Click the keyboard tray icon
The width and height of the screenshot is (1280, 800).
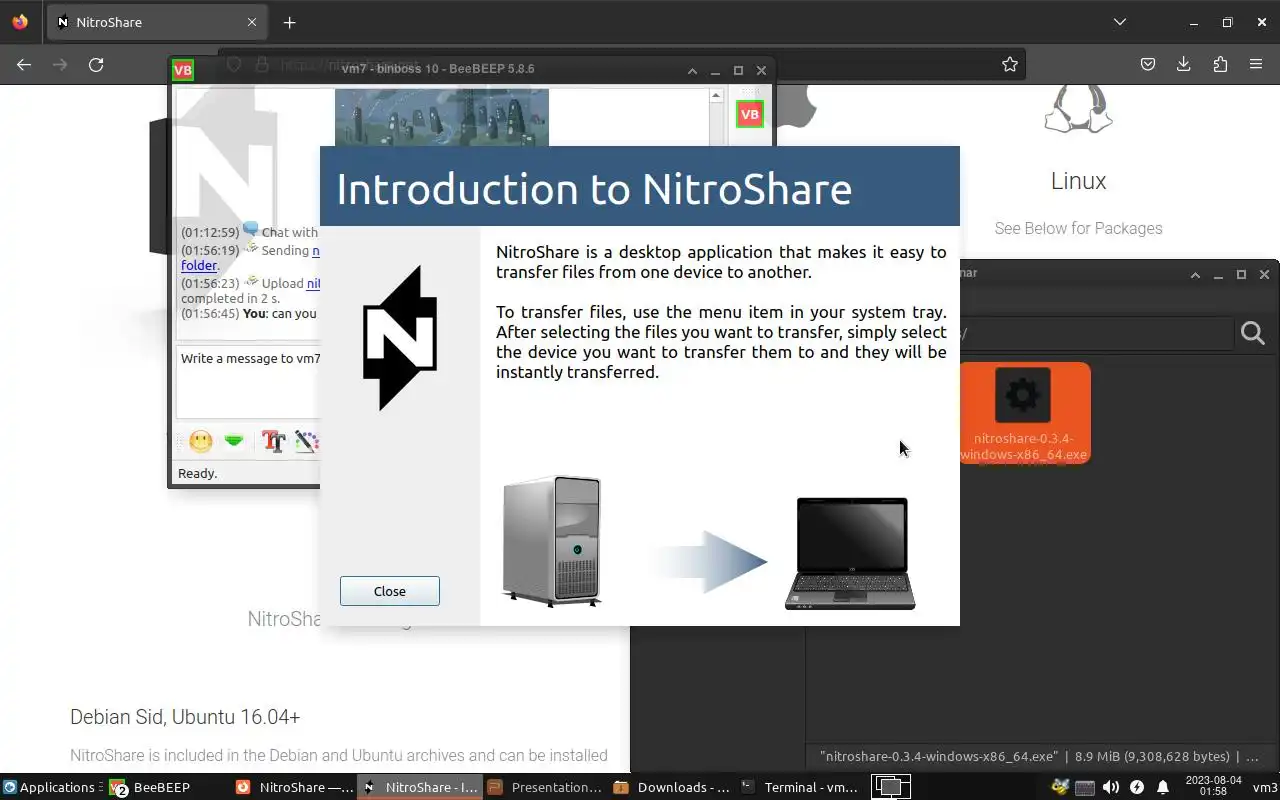pos(1085,787)
